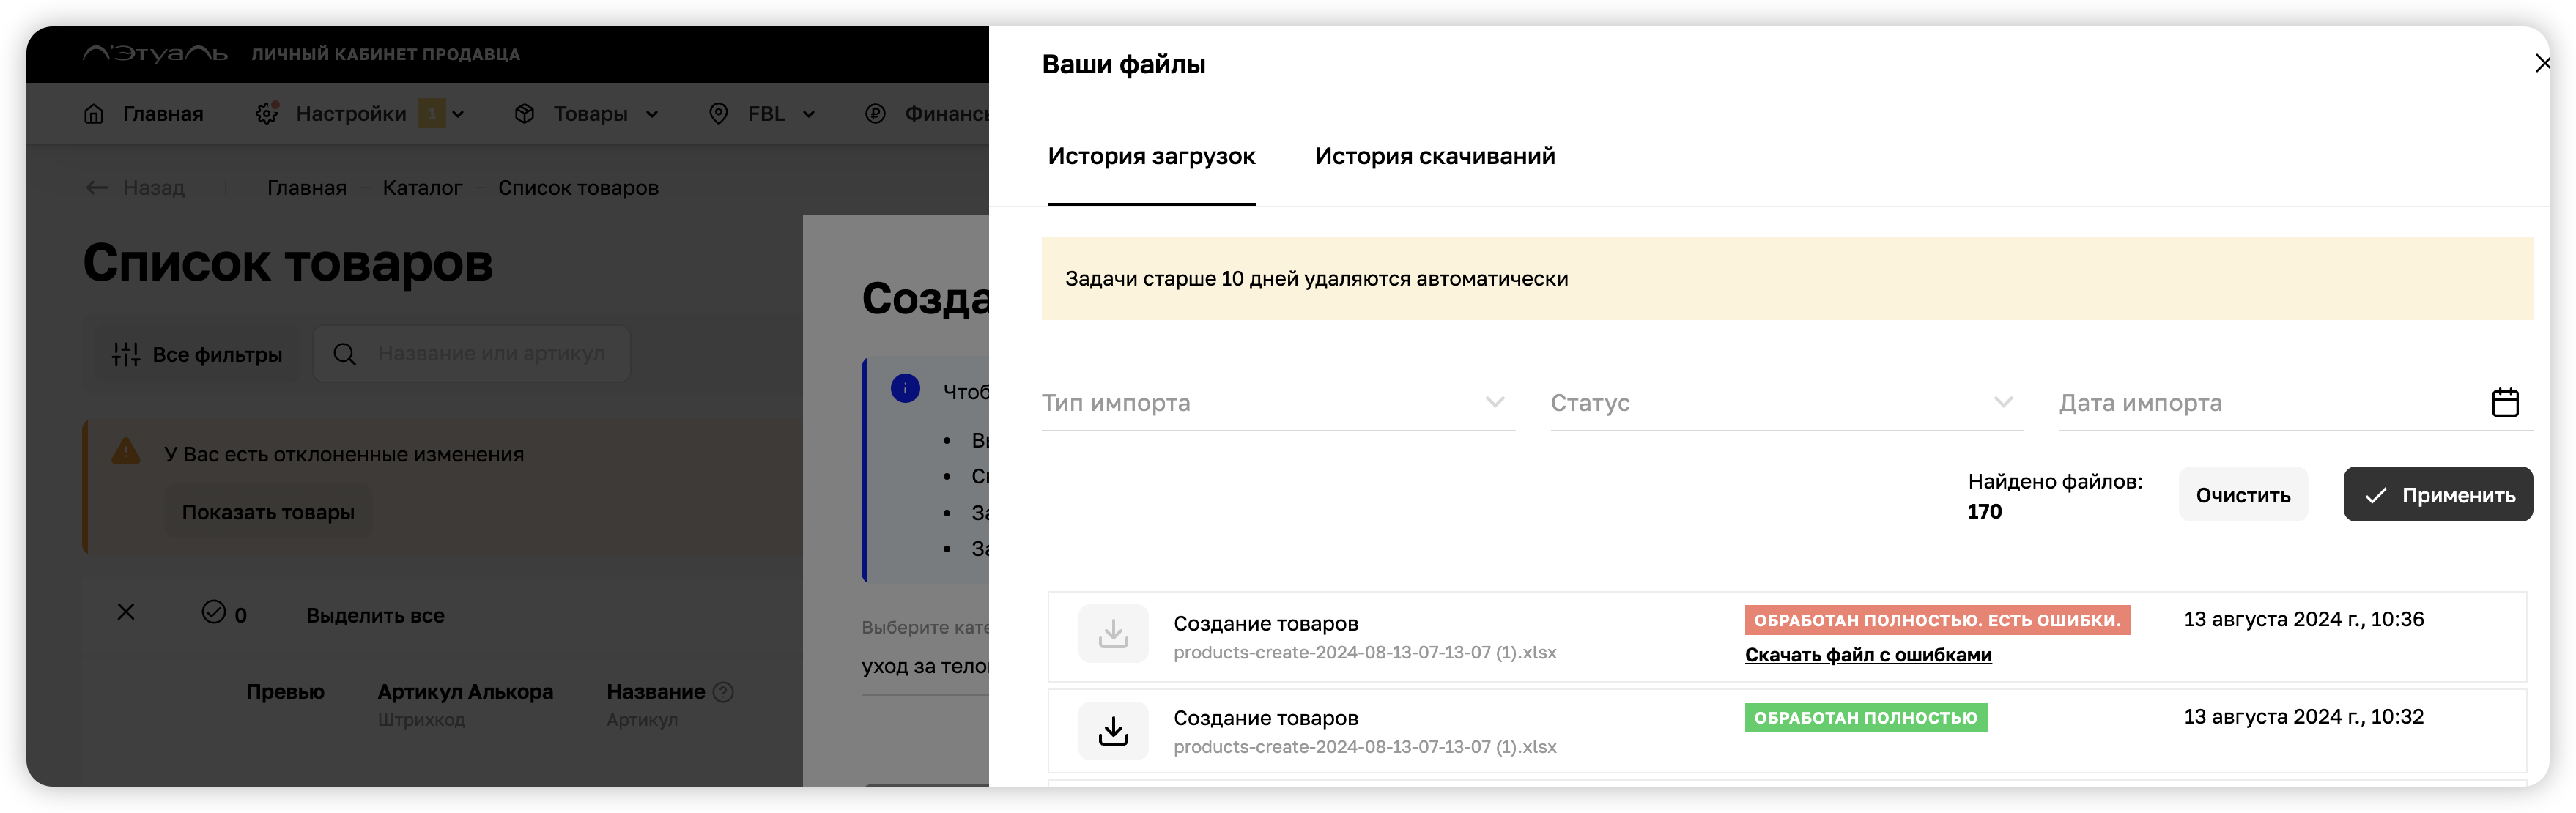Click the Очистить button

pos(2242,494)
